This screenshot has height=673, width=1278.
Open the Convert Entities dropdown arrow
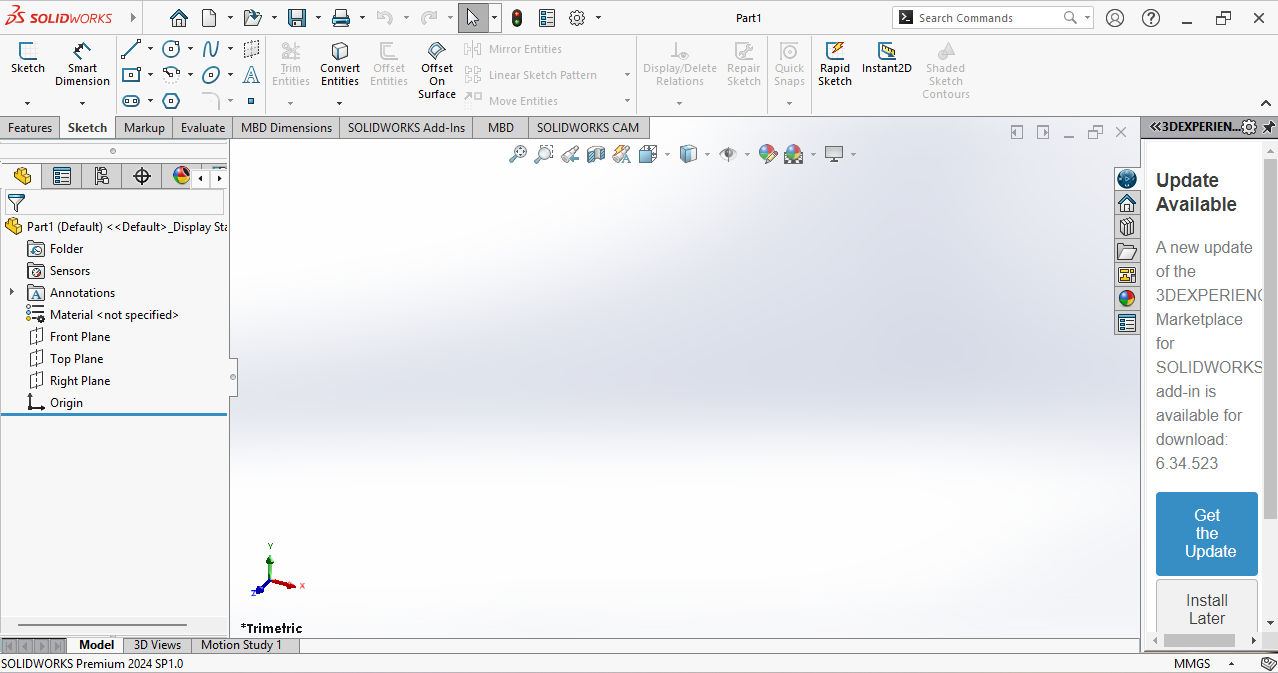pyautogui.click(x=340, y=102)
